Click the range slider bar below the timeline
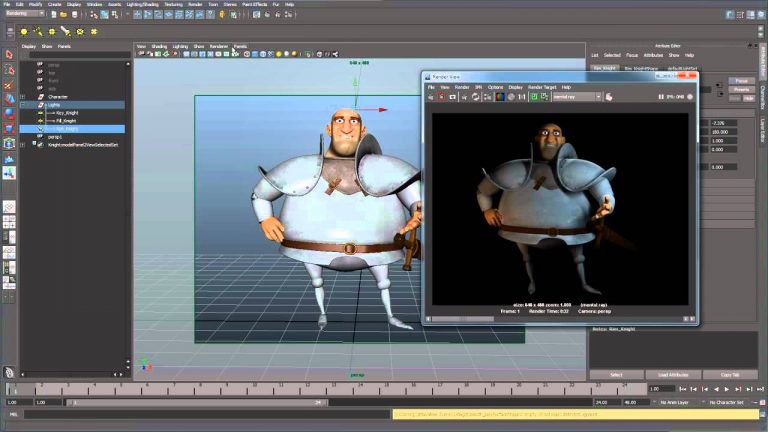 (x=197, y=403)
